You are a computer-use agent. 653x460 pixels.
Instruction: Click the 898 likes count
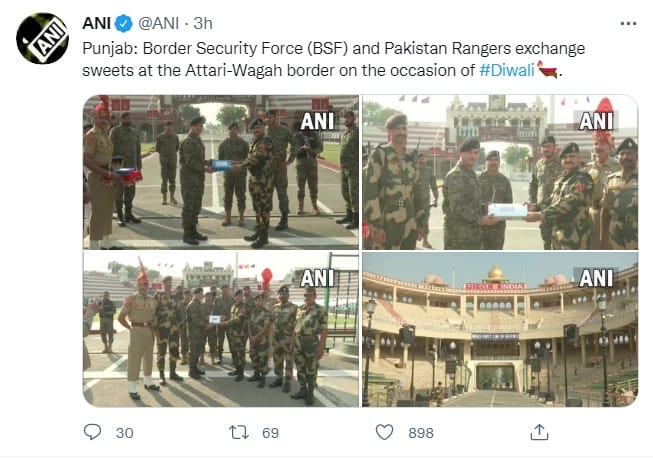click(x=421, y=433)
